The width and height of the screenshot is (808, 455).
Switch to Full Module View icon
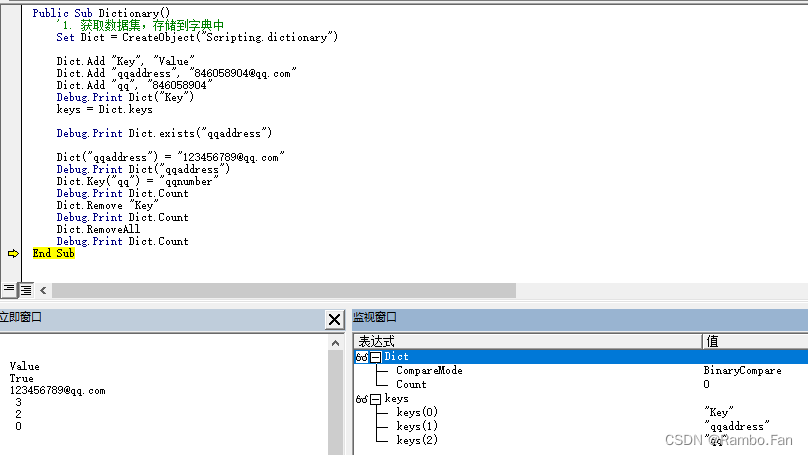click(x=26, y=290)
